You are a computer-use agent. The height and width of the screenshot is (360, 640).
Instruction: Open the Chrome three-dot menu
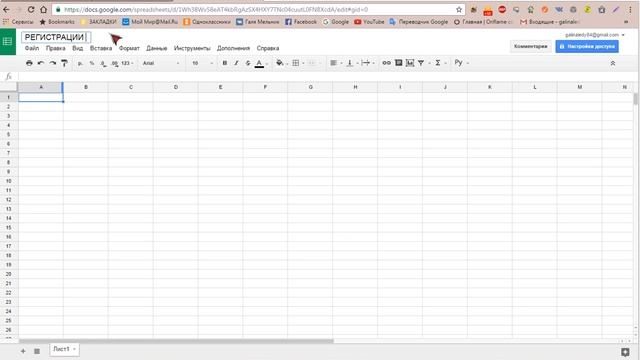pyautogui.click(x=630, y=9)
